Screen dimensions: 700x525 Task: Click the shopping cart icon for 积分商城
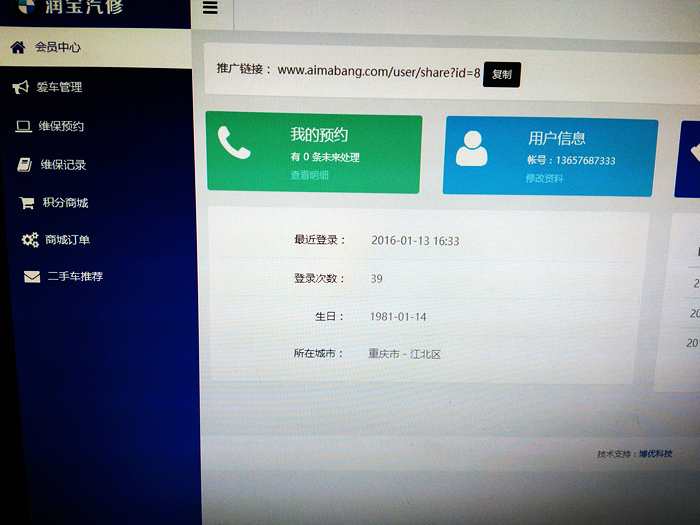point(27,203)
